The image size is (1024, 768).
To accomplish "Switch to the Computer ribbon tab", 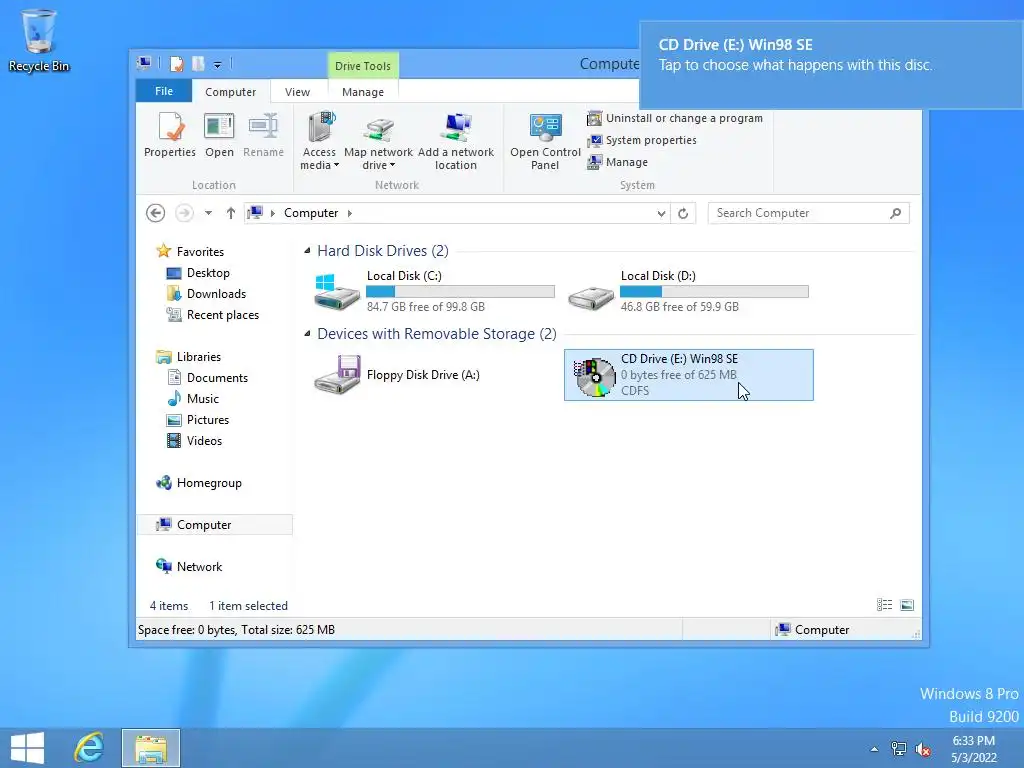I will 231,92.
